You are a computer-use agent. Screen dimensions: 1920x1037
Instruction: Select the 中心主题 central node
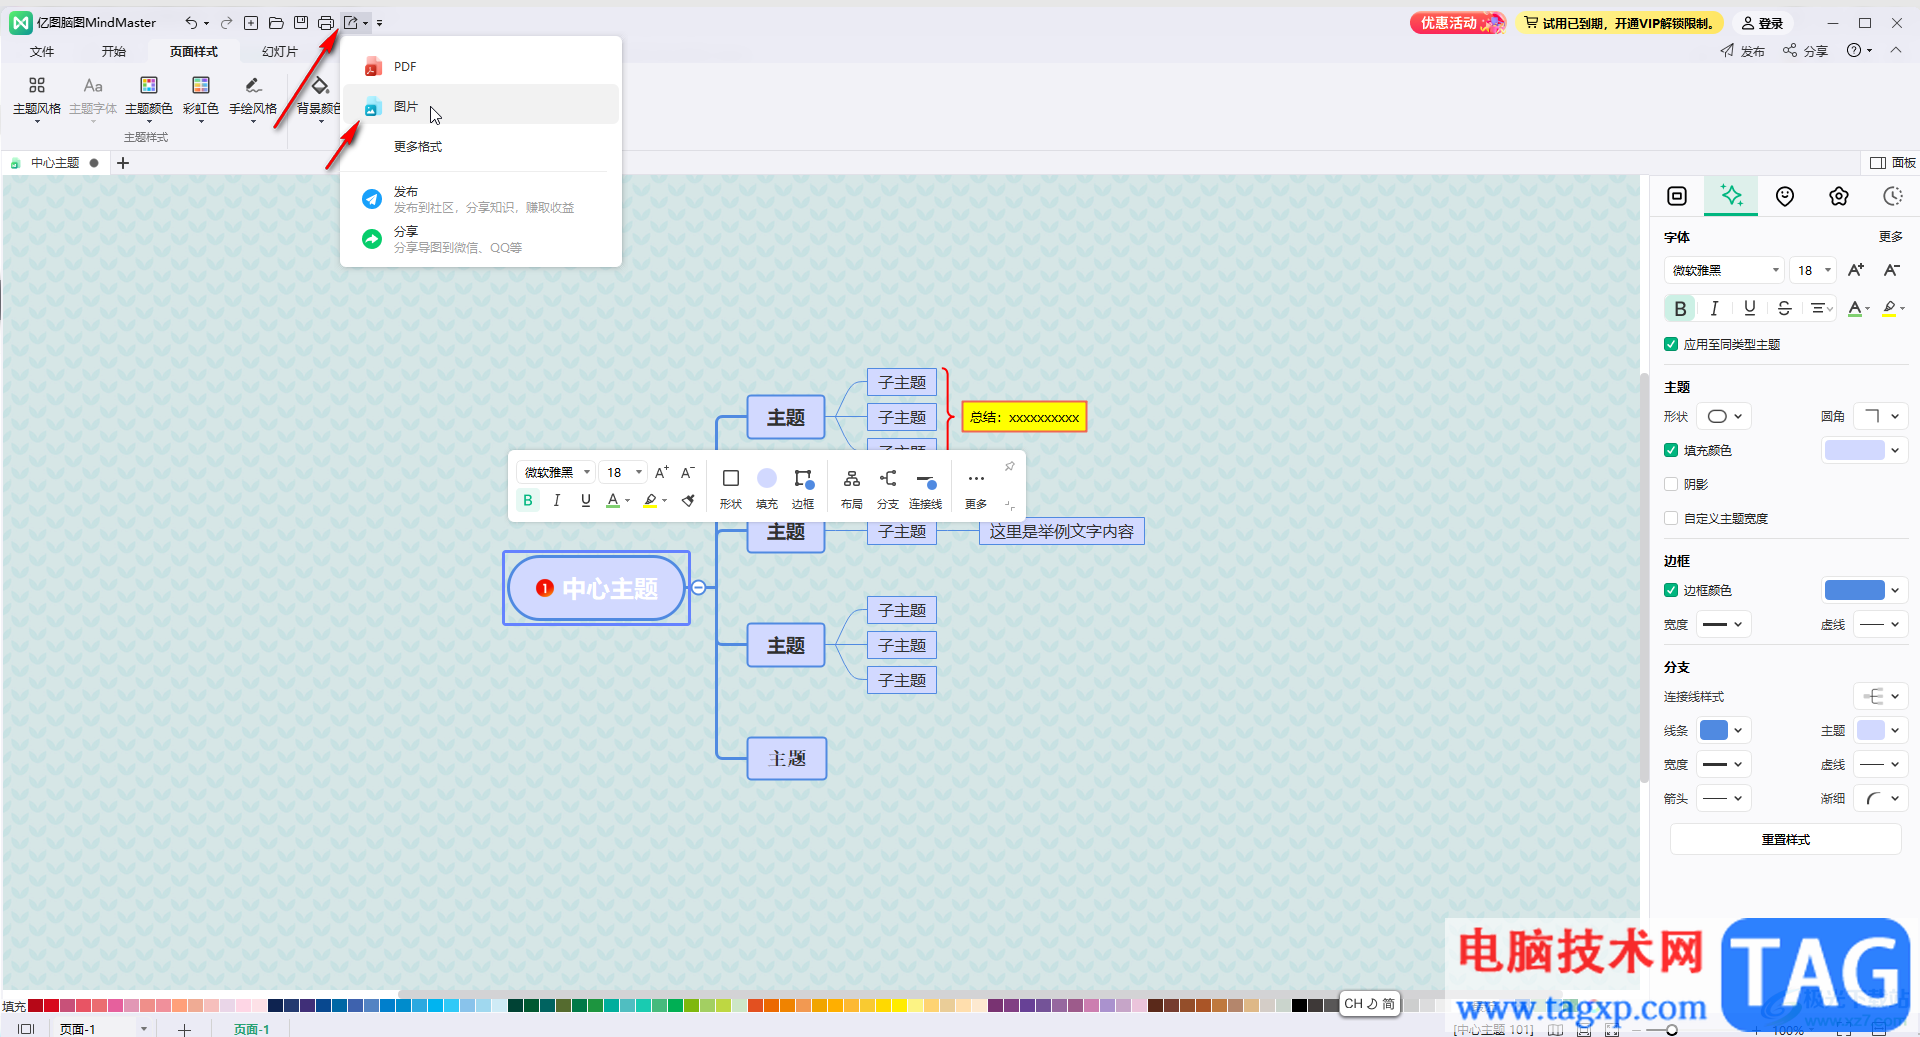click(x=597, y=588)
